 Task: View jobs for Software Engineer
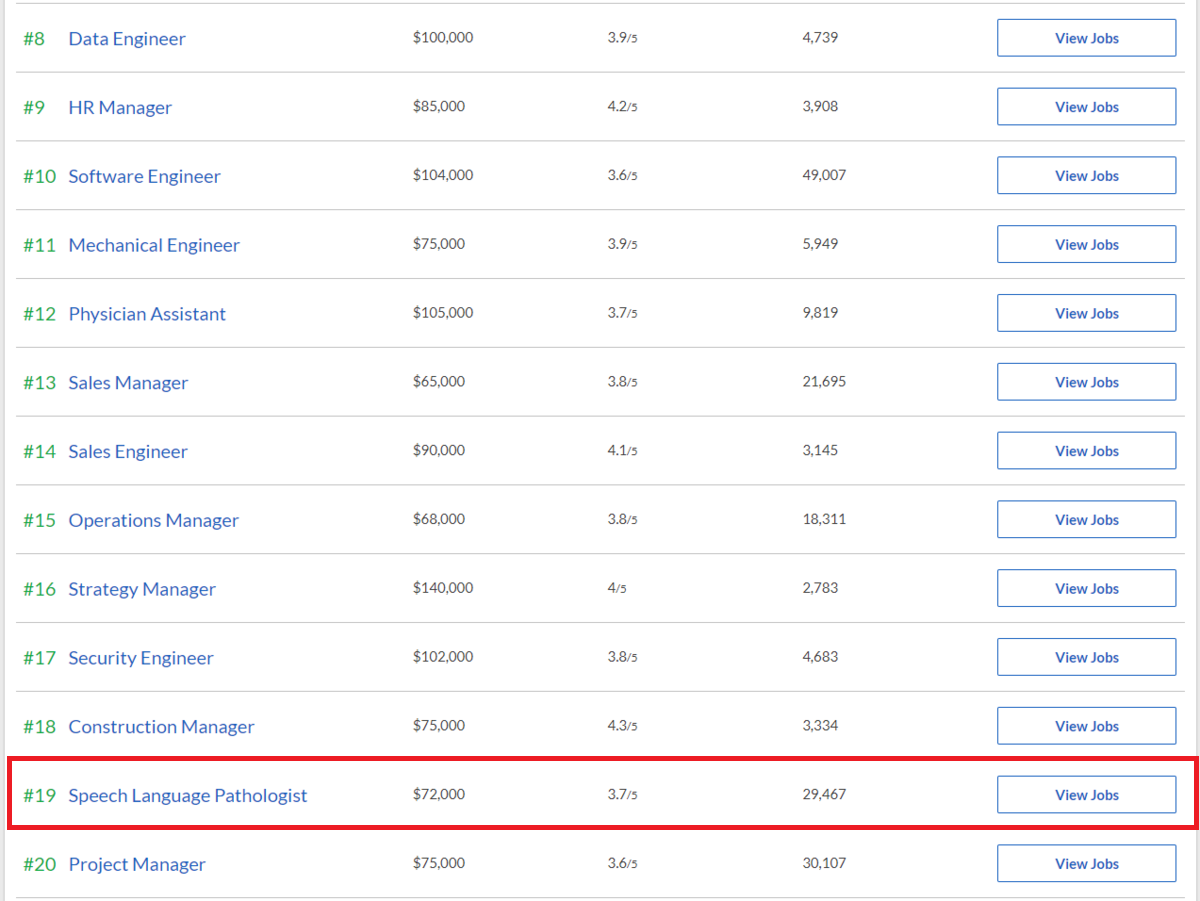[x=1086, y=176]
